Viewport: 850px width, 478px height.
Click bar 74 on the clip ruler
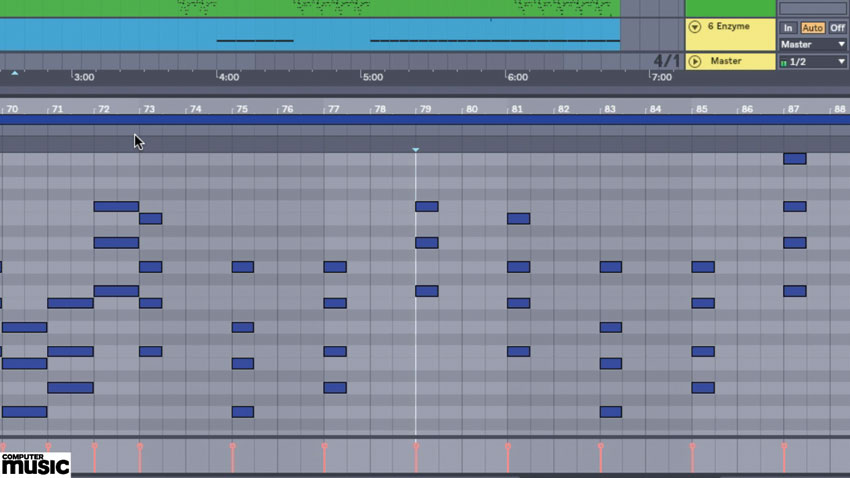pos(196,109)
